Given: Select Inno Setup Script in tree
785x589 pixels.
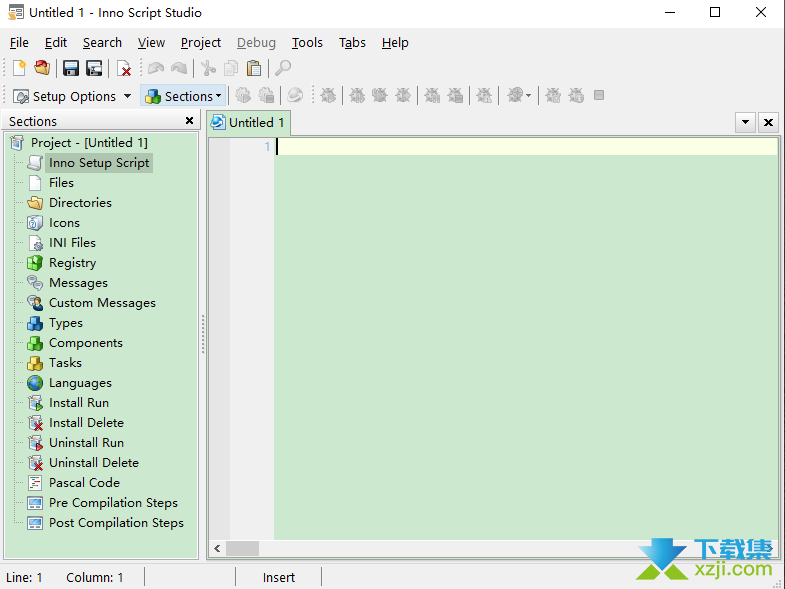Looking at the screenshot, I should (x=99, y=163).
